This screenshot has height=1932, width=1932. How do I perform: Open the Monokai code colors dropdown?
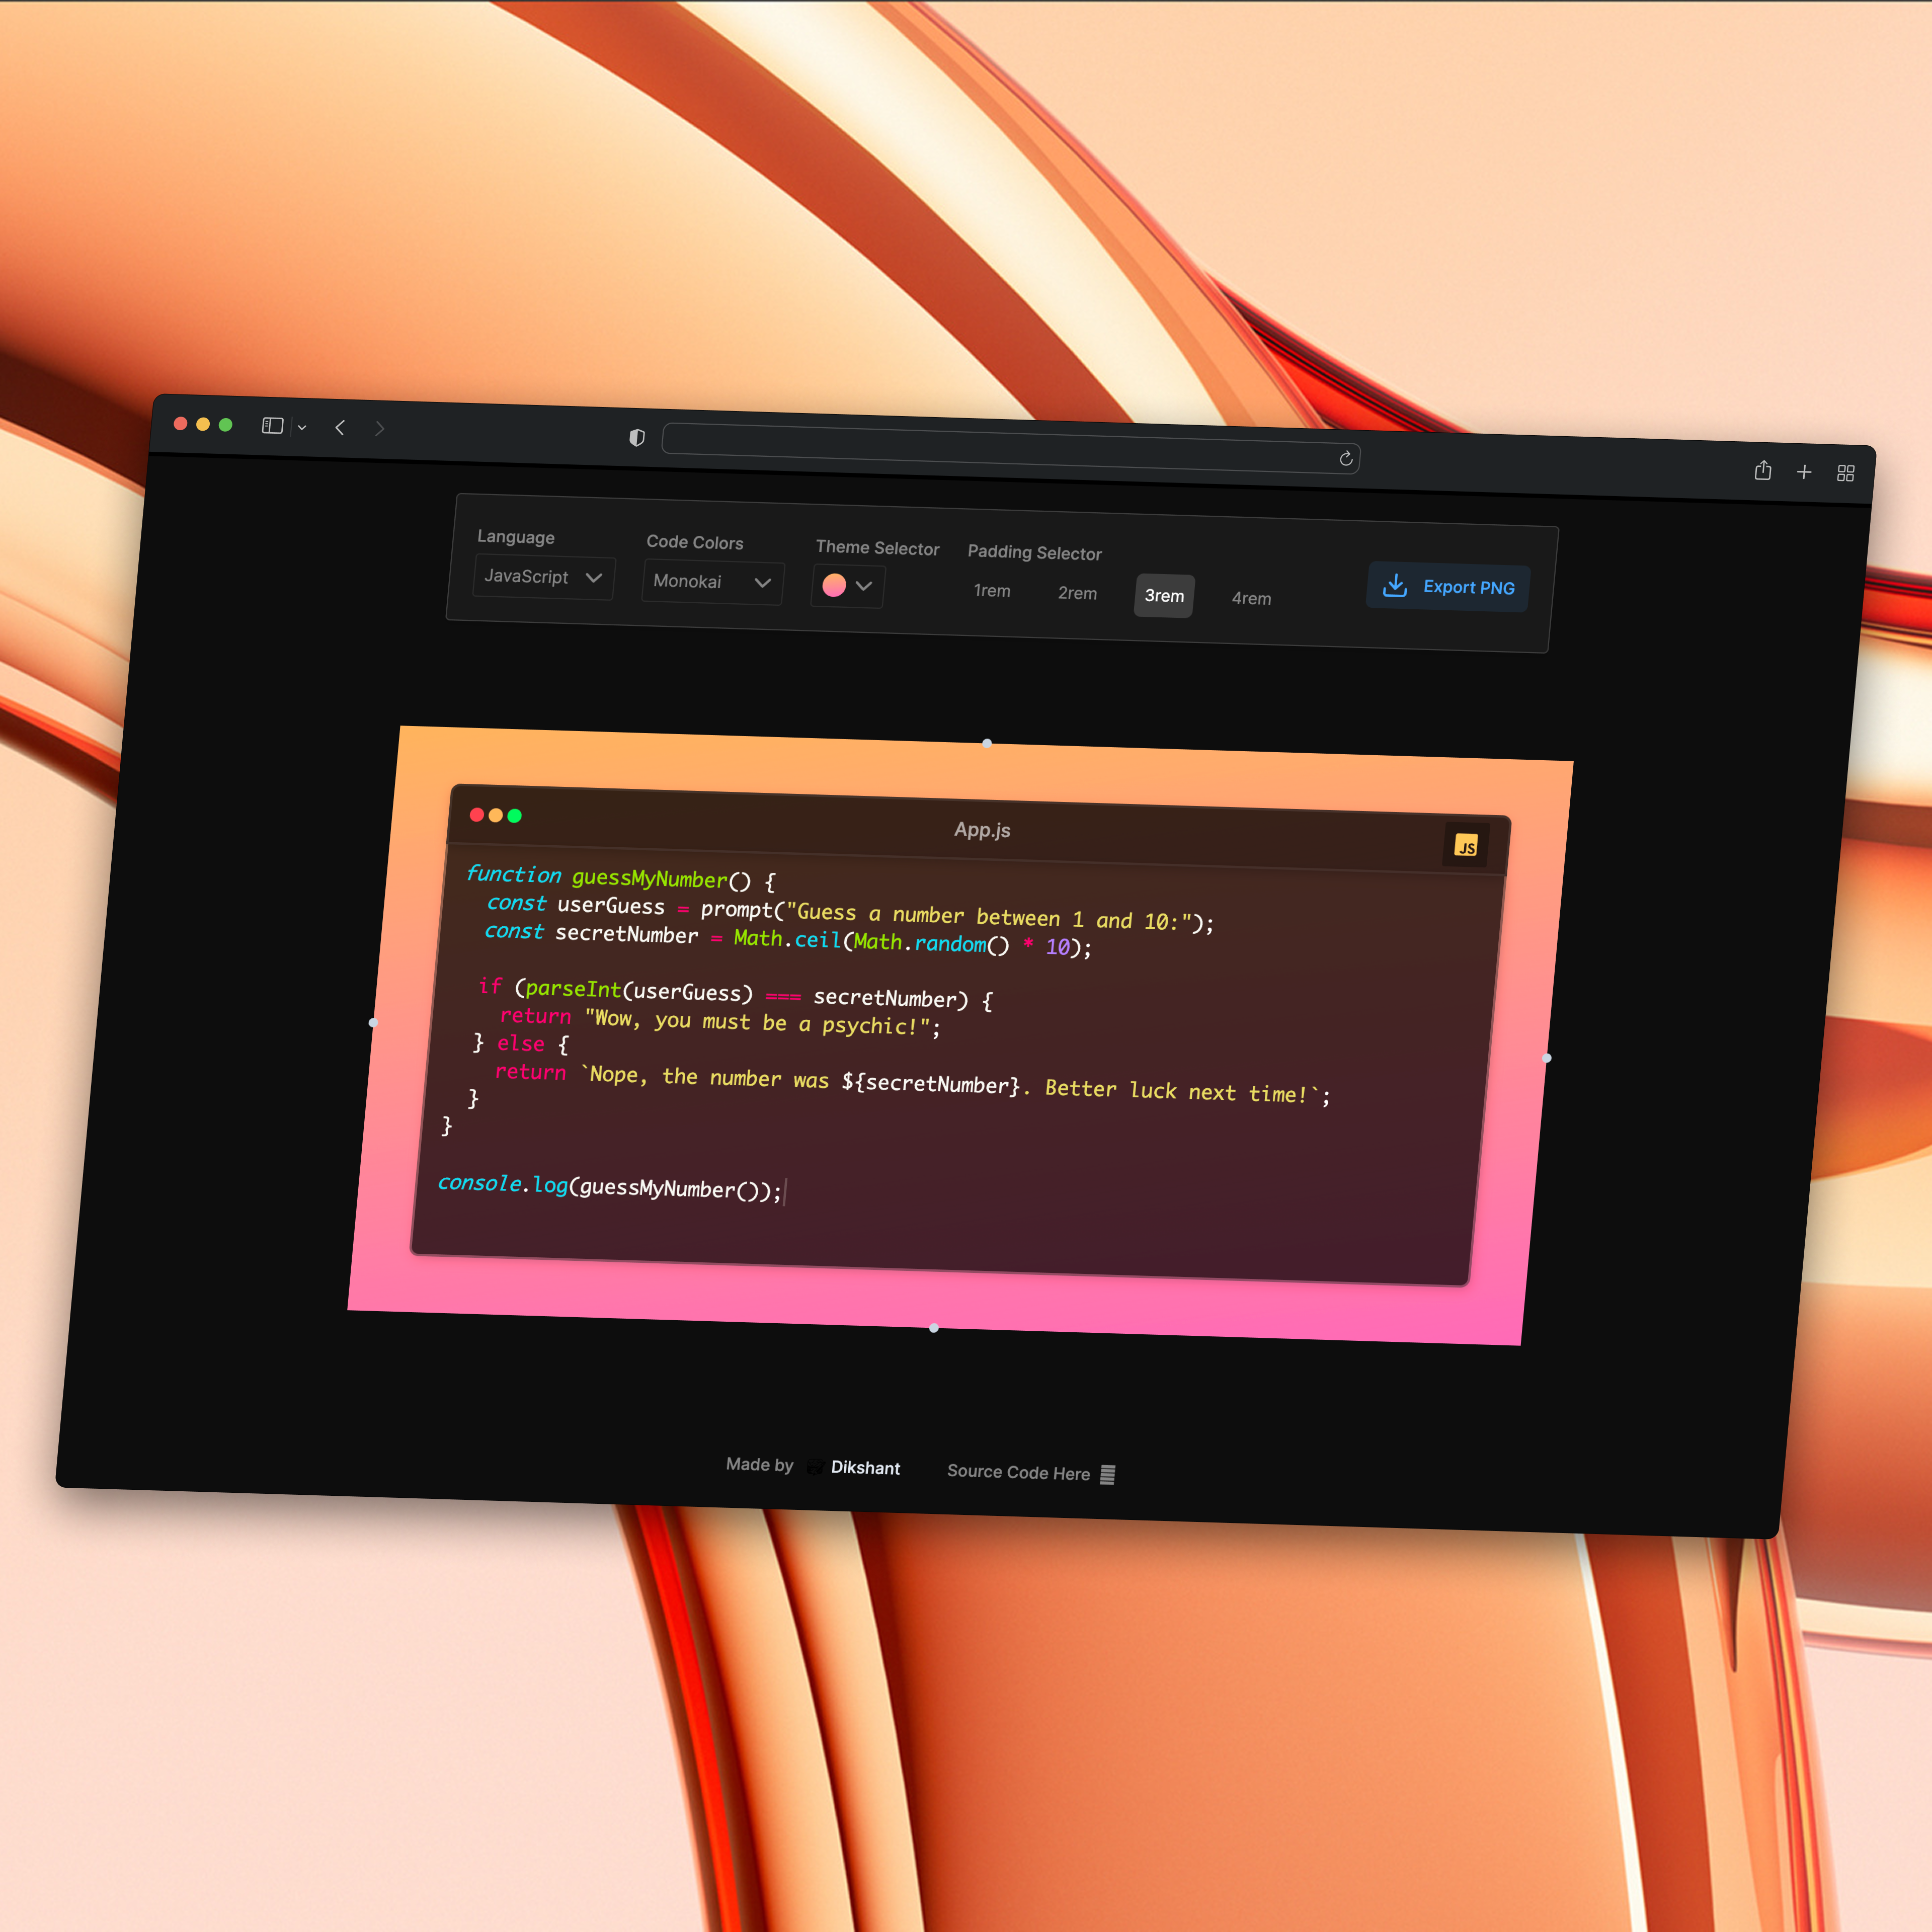point(712,582)
